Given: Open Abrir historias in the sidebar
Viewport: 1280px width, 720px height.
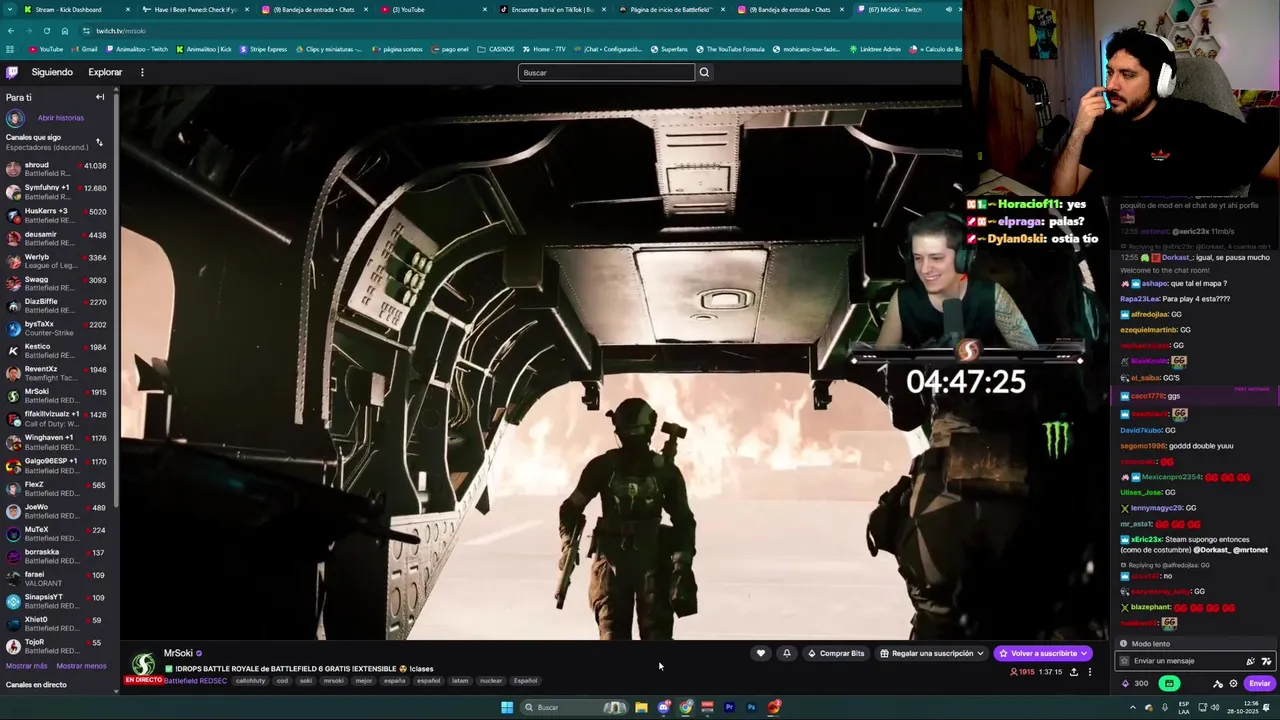Looking at the screenshot, I should pyautogui.click(x=61, y=118).
